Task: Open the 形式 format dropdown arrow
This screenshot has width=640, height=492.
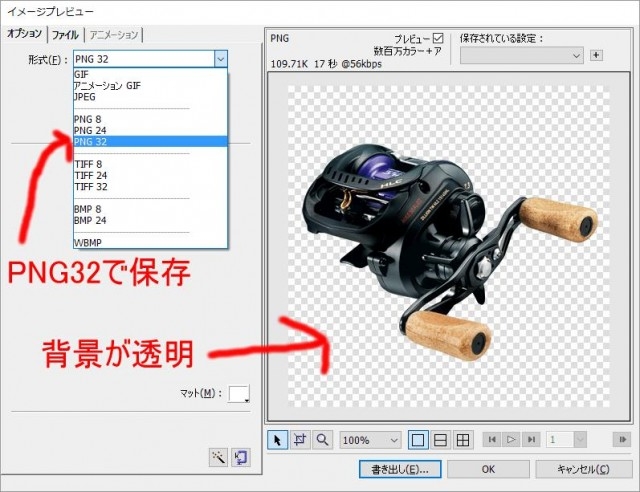Action: pos(221,59)
